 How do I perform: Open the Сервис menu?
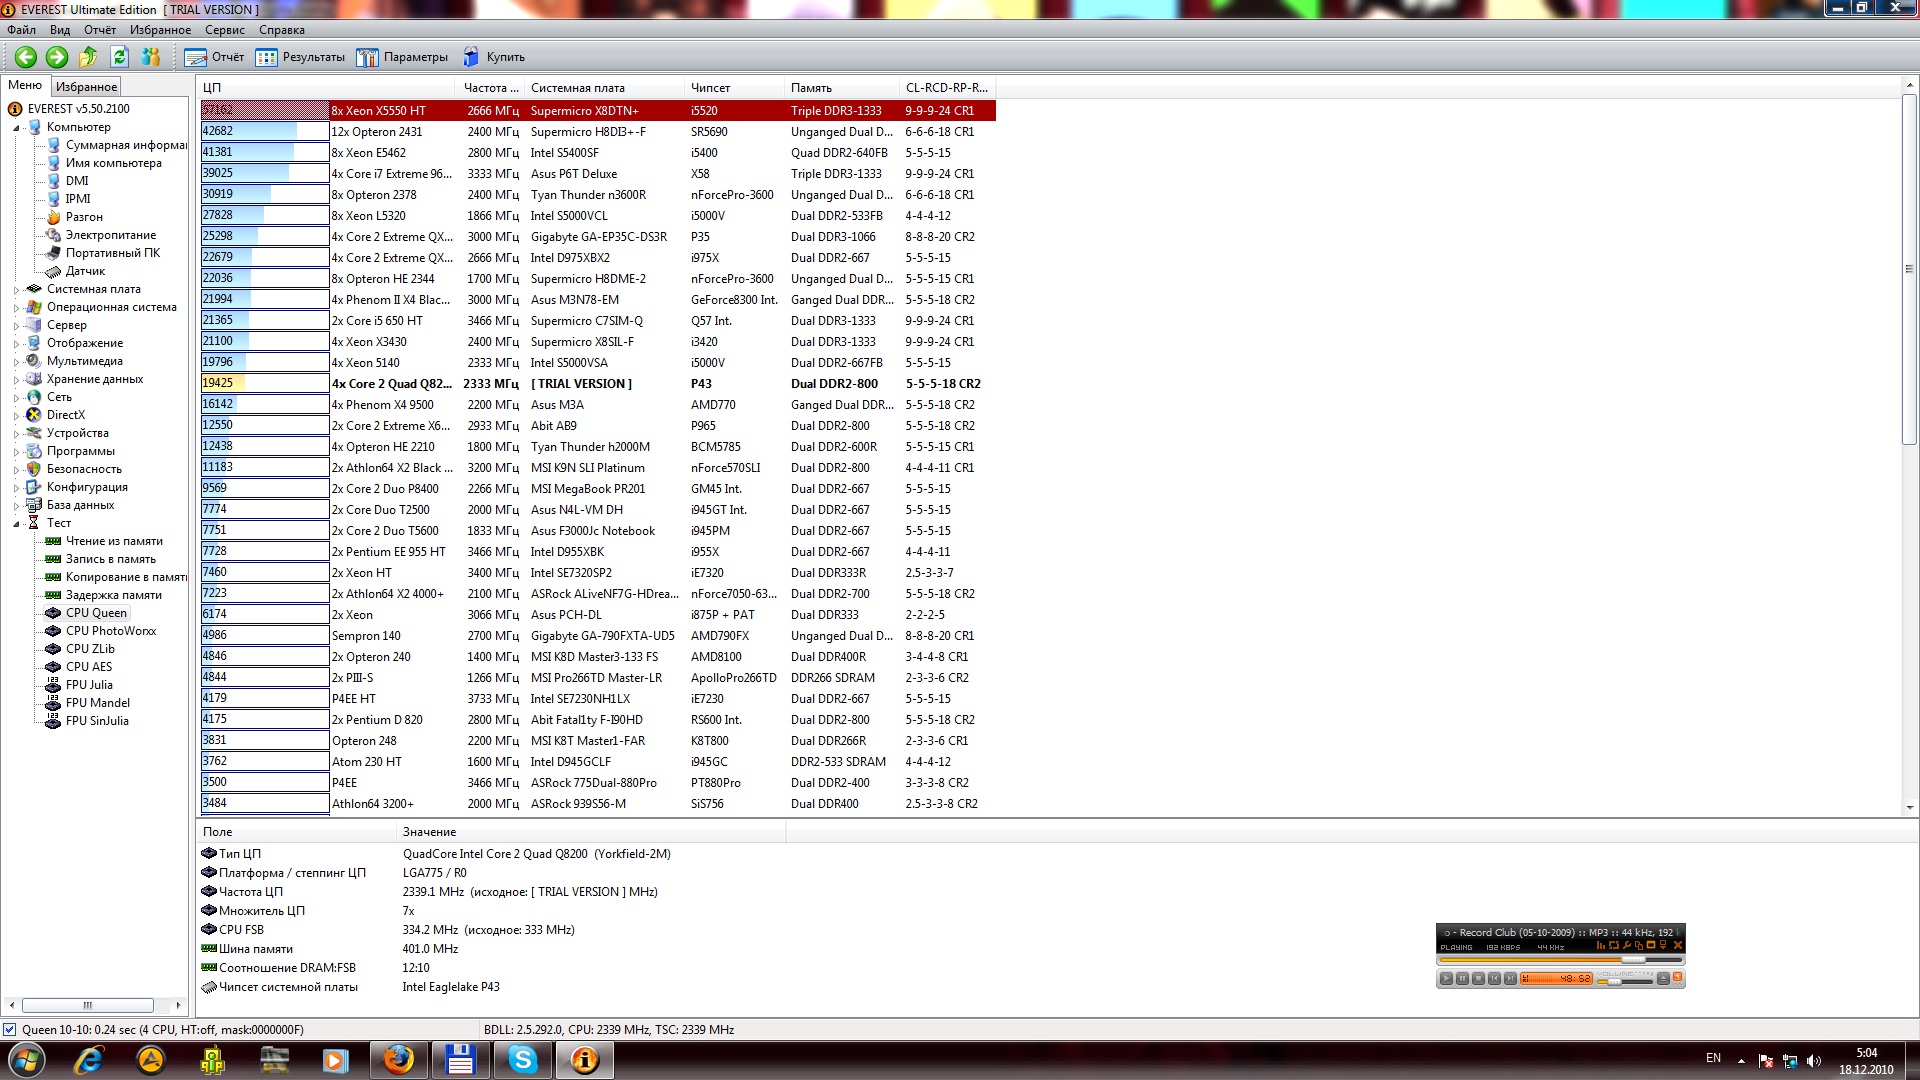point(224,30)
